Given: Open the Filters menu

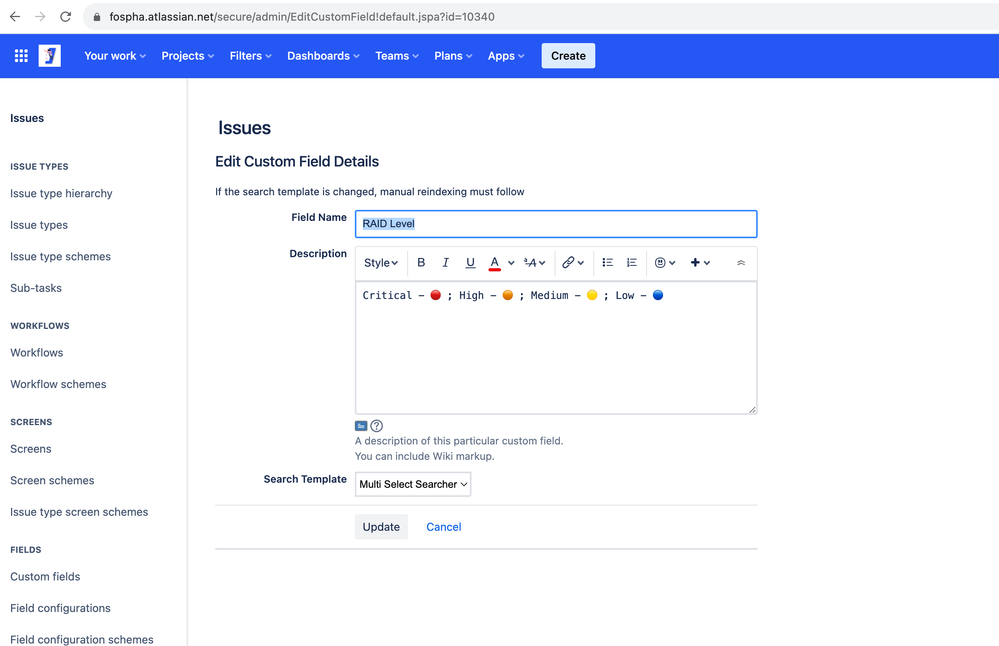Looking at the screenshot, I should [250, 56].
